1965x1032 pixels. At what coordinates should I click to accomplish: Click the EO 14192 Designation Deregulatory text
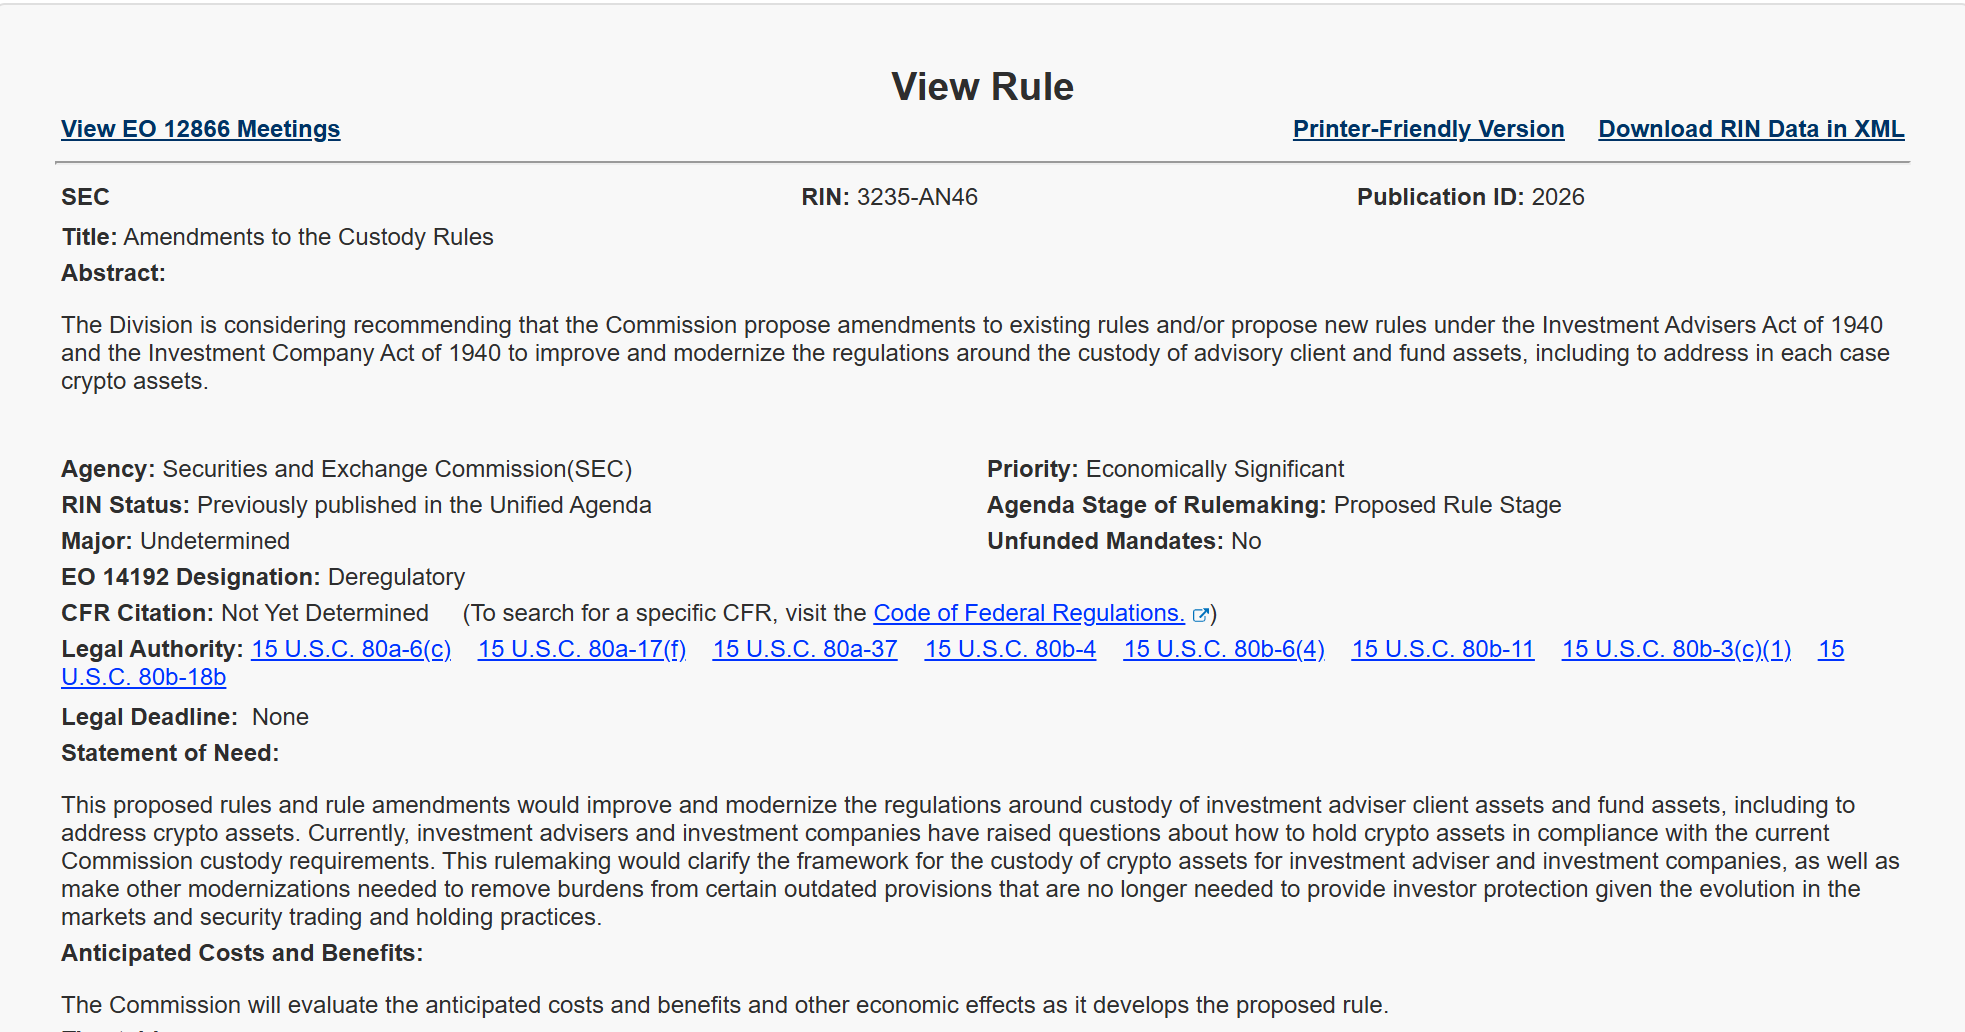click(x=263, y=577)
